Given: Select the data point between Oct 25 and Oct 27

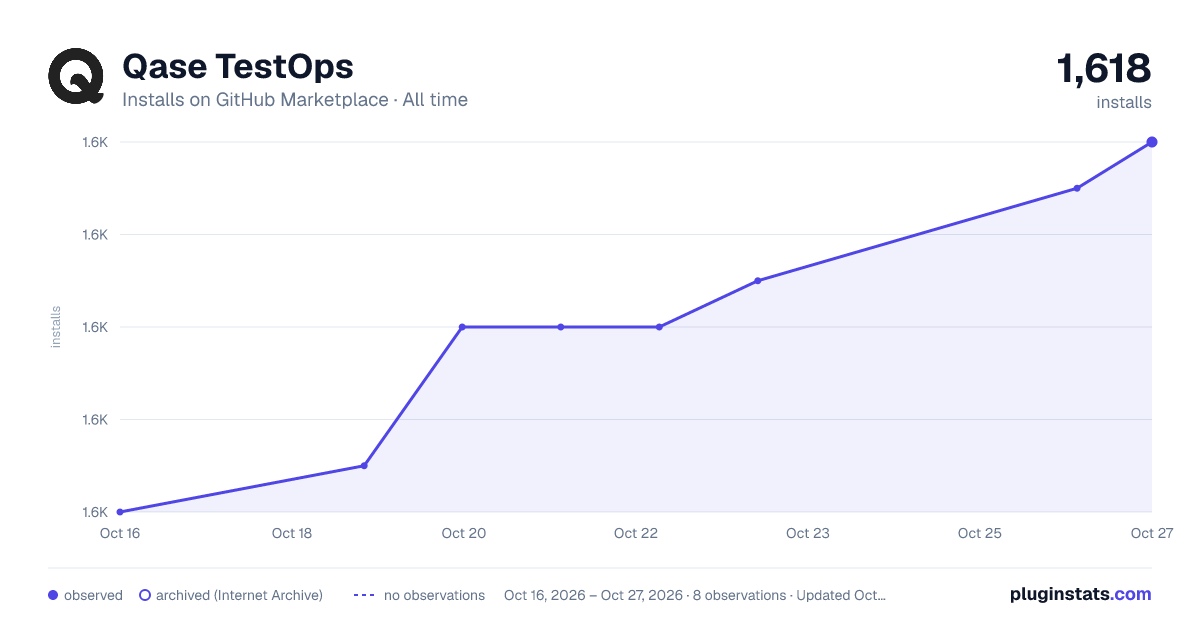Looking at the screenshot, I should [x=1077, y=188].
